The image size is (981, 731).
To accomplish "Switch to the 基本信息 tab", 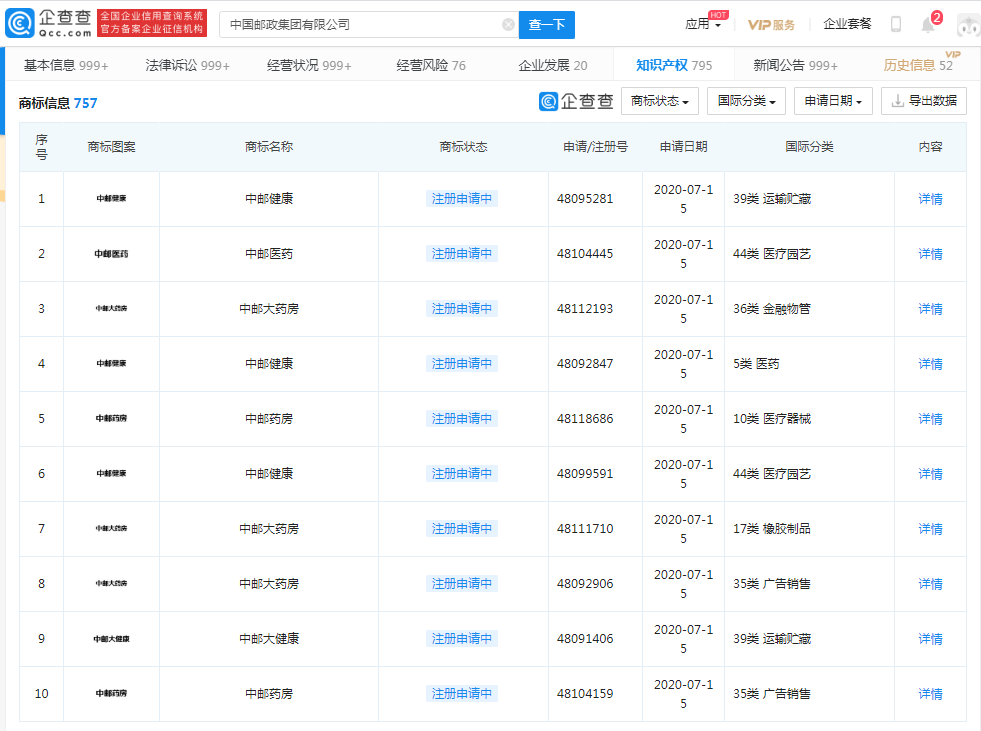I will click(x=66, y=65).
